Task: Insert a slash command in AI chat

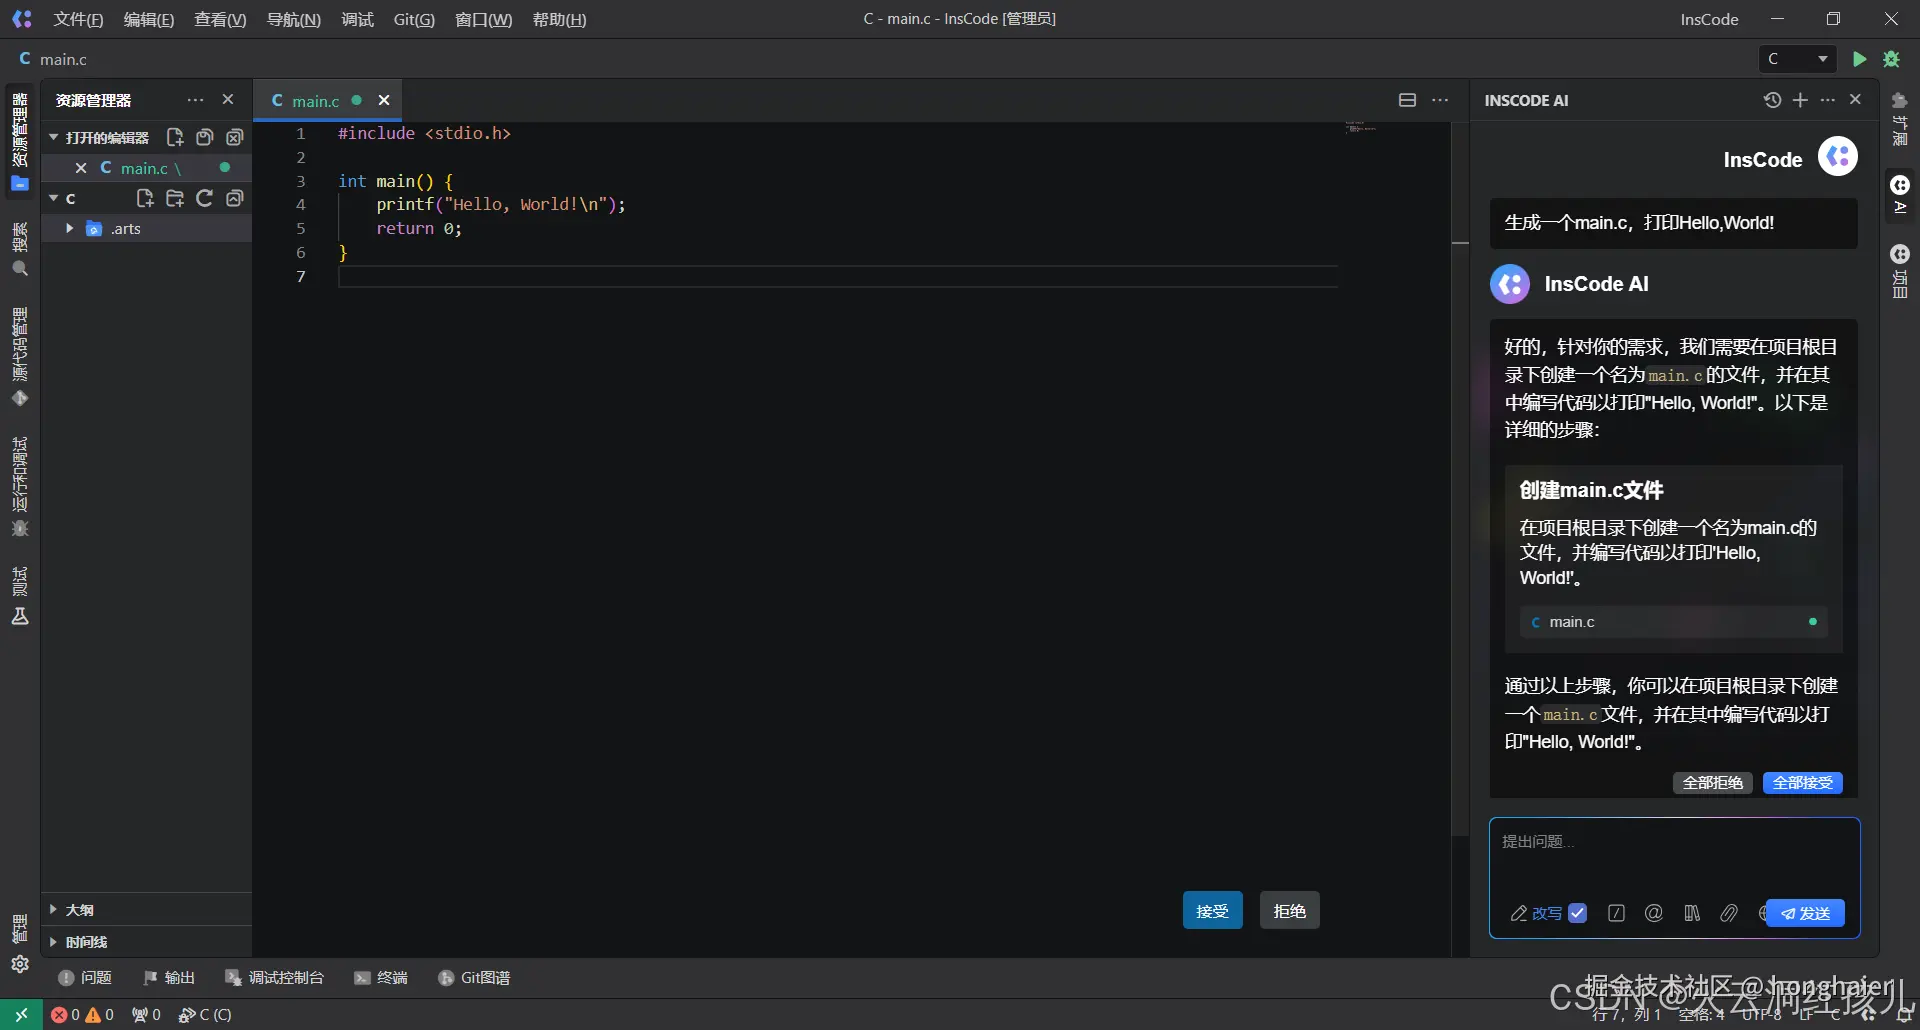Action: [x=1616, y=913]
